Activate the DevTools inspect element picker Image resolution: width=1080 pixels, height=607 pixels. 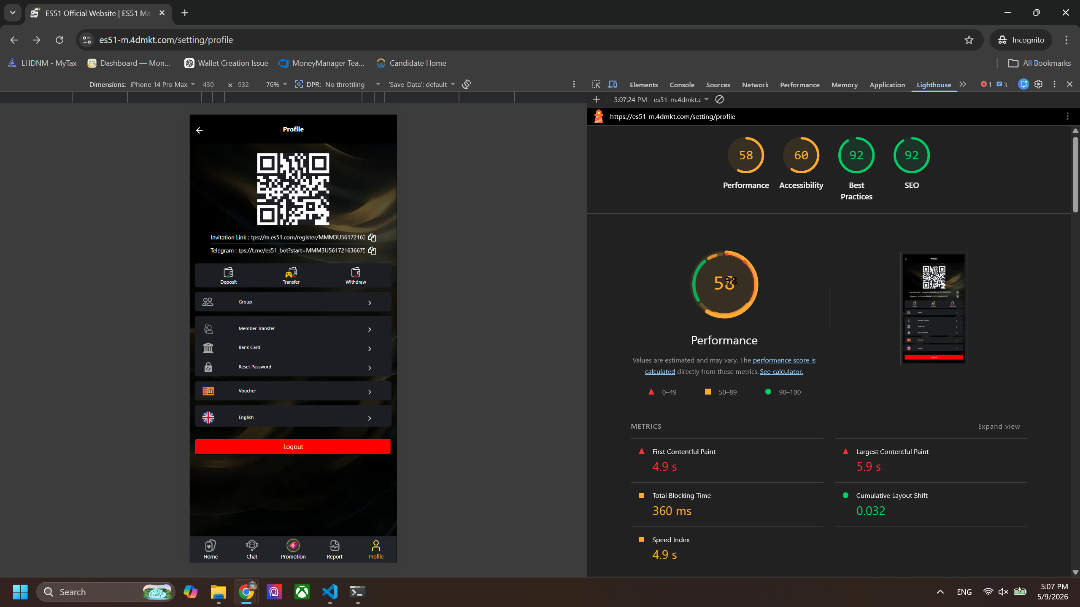(x=596, y=84)
